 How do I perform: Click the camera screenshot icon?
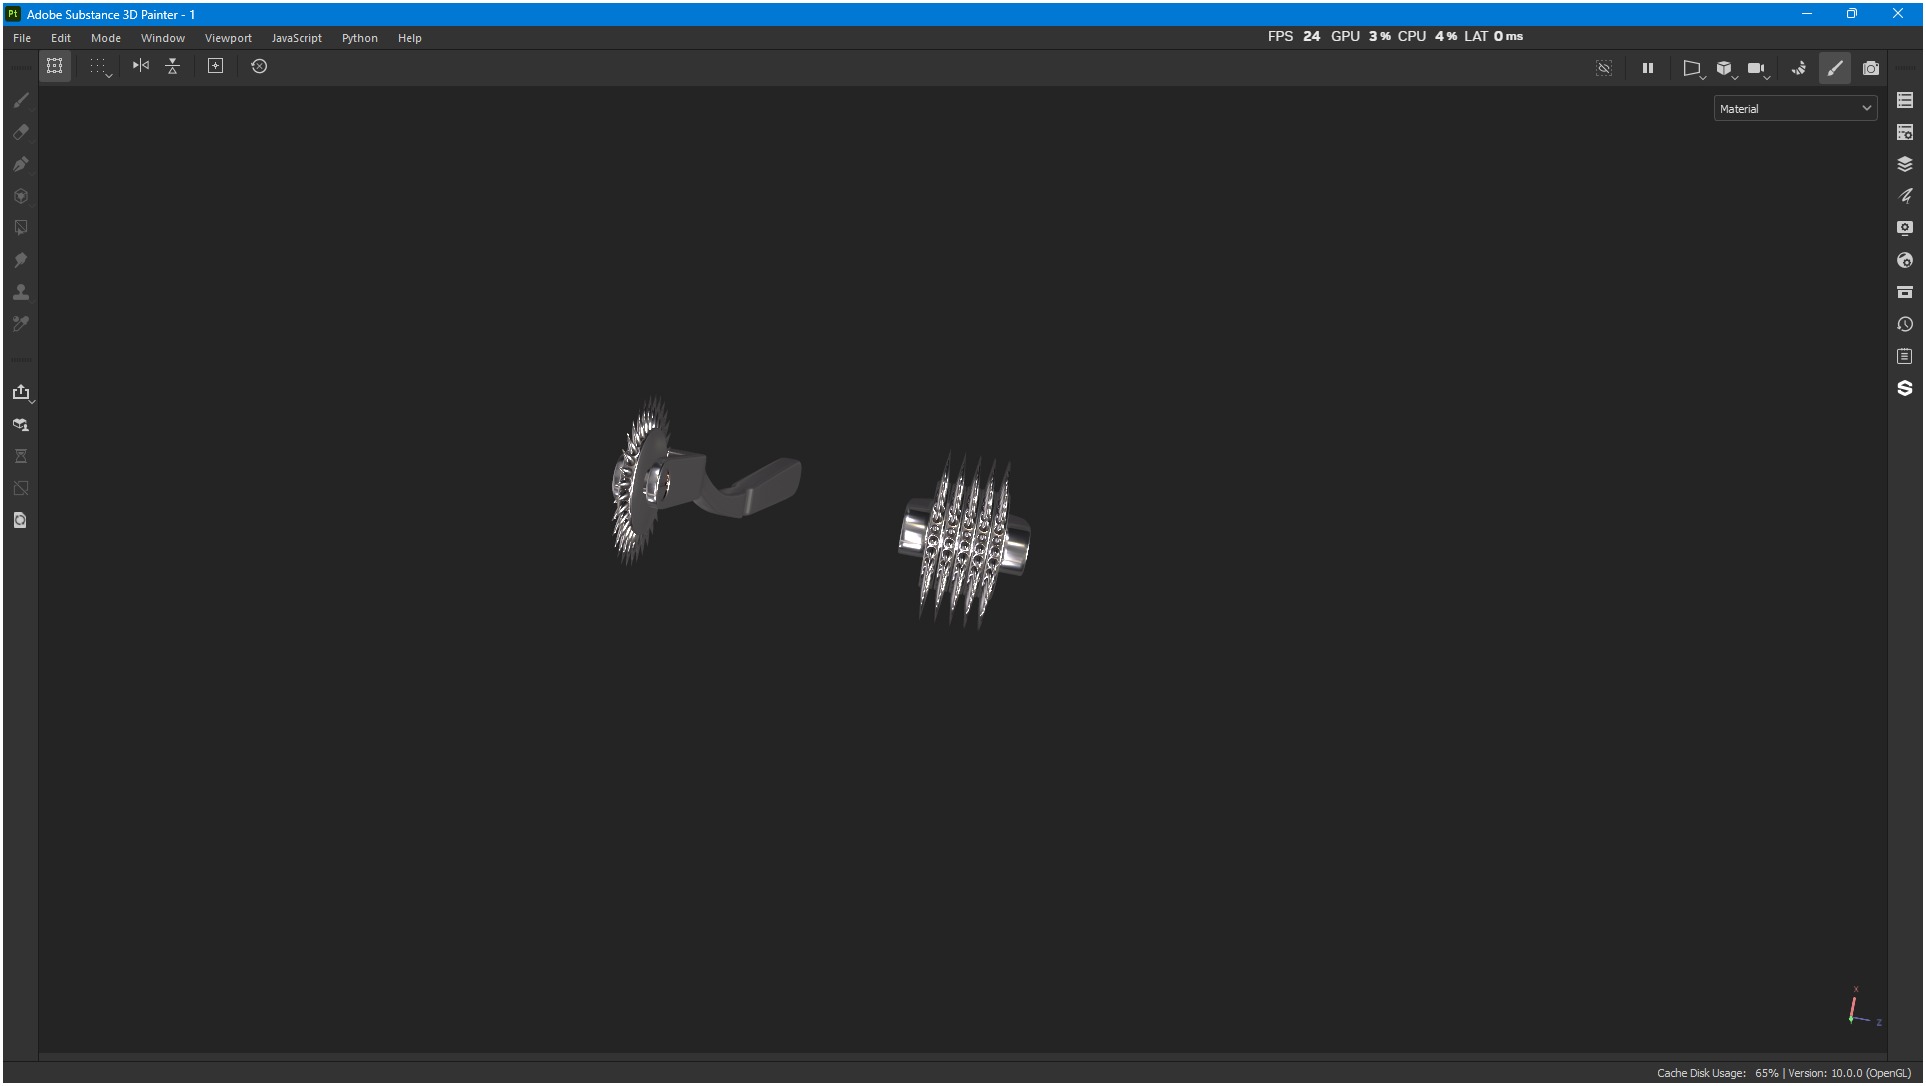click(x=1870, y=68)
